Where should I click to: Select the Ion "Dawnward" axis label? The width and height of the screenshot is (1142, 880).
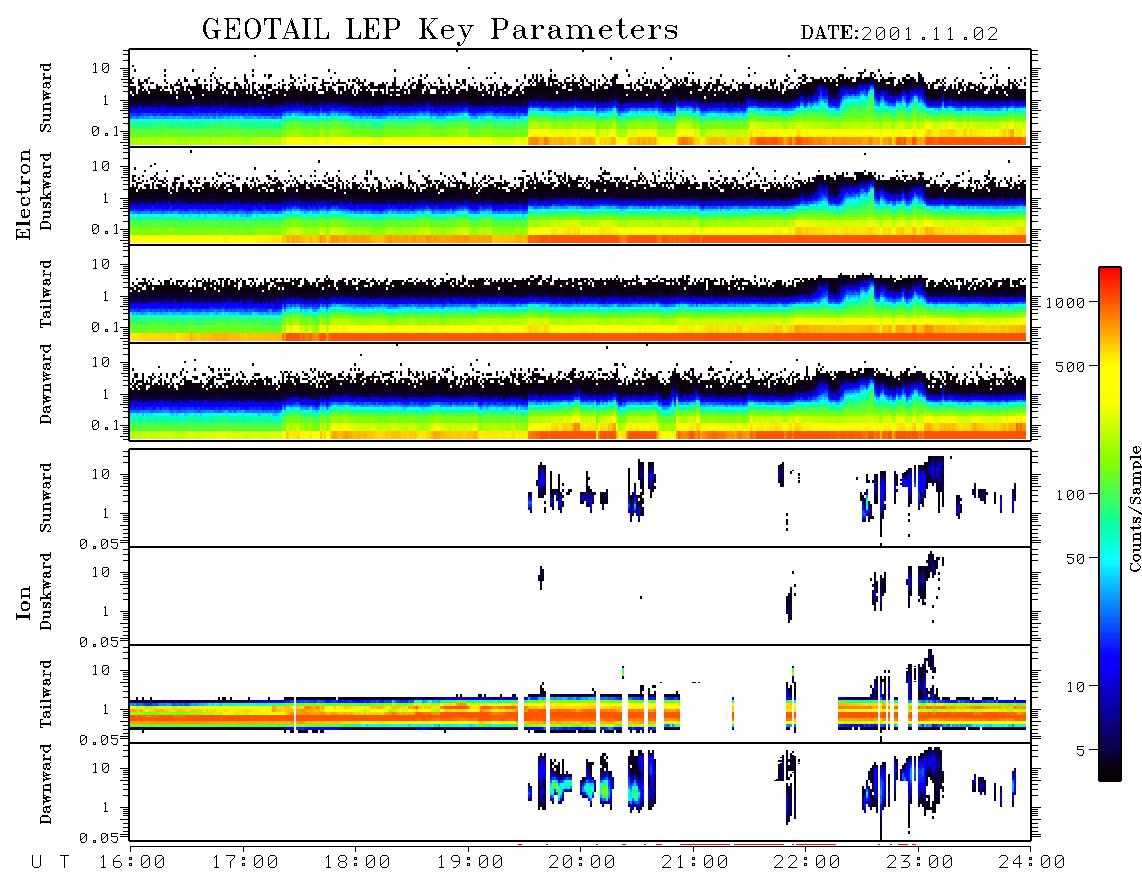point(46,783)
